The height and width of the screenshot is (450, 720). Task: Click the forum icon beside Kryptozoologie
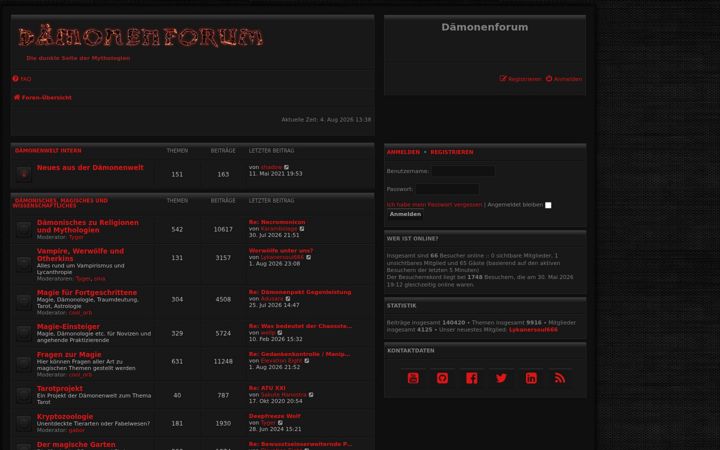point(24,423)
